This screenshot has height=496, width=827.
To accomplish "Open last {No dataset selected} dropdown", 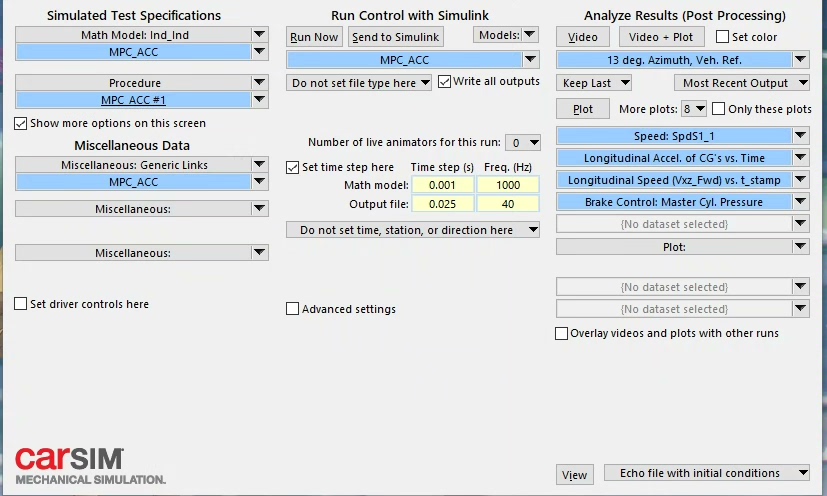I will 801,309.
